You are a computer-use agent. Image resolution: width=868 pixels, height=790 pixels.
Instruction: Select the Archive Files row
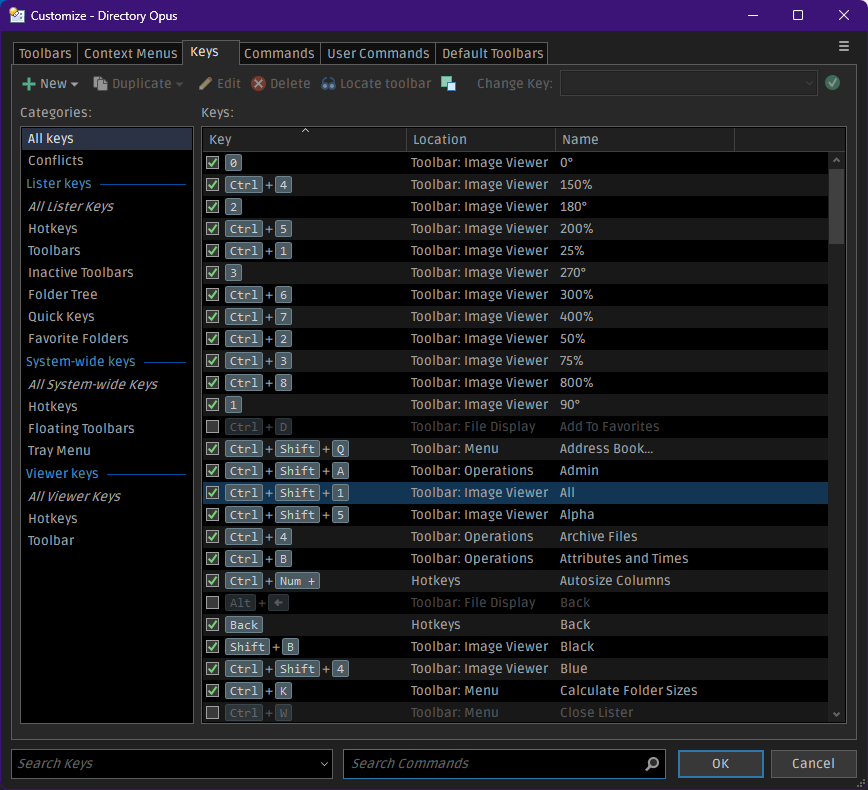click(515, 537)
